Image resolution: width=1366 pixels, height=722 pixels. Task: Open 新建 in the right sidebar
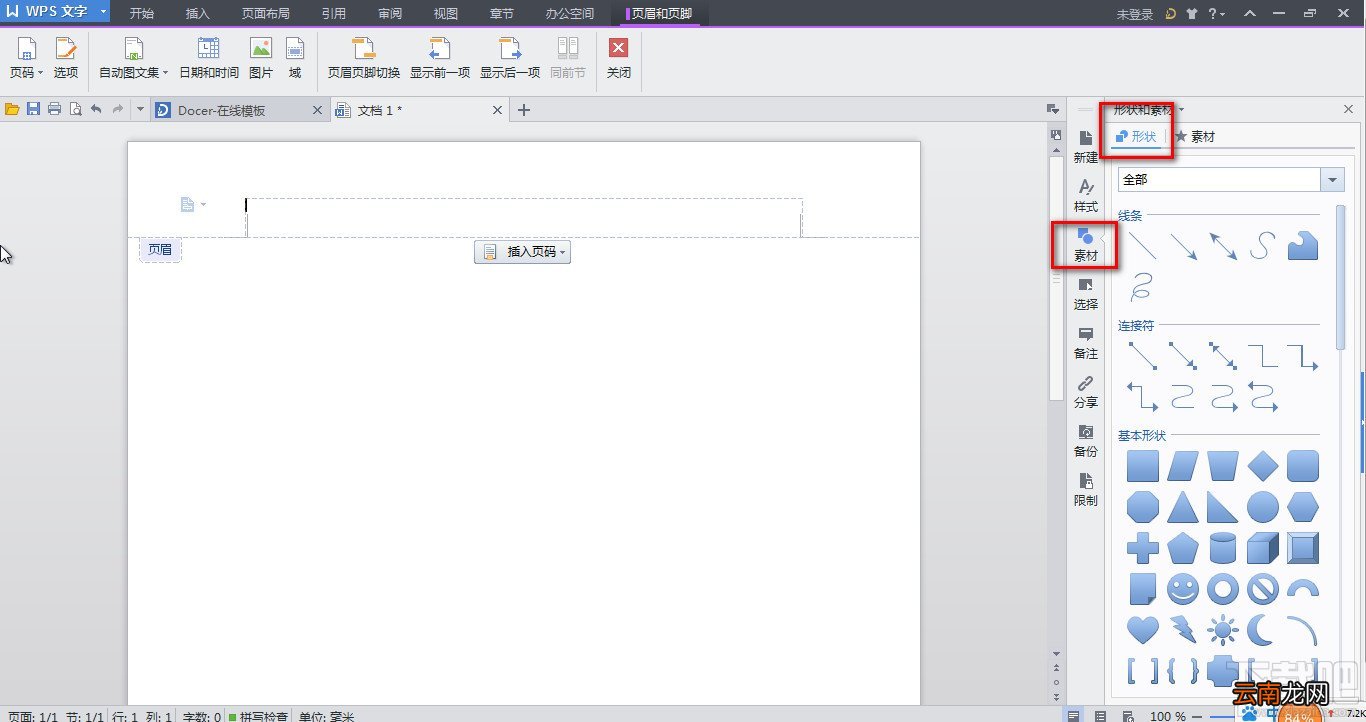pos(1086,147)
